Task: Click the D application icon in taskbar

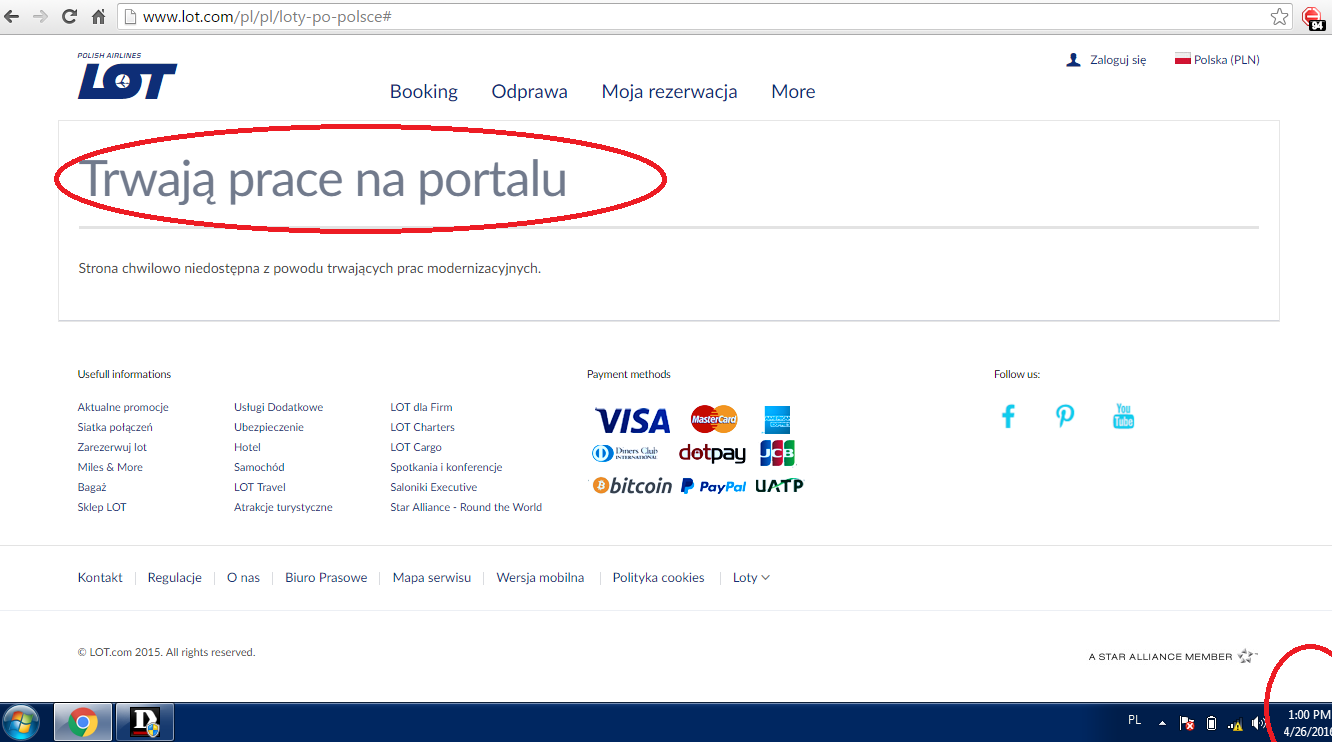Action: coord(145,722)
